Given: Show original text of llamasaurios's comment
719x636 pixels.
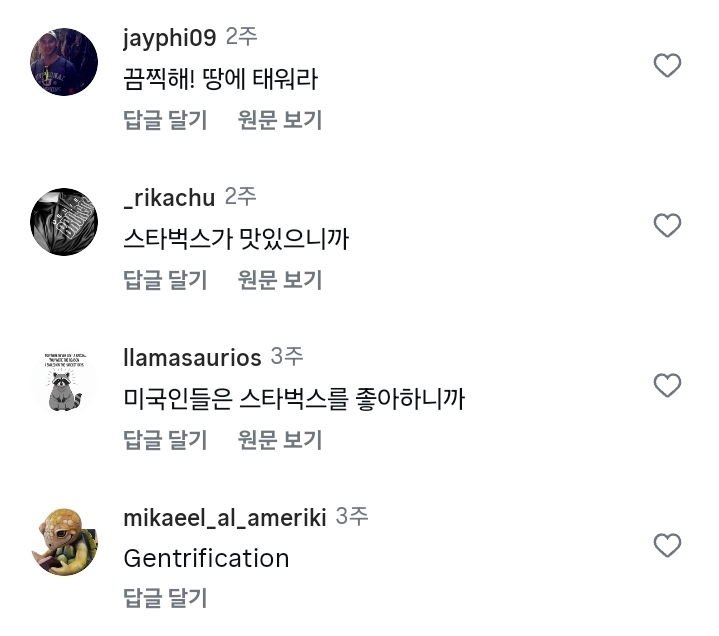Looking at the screenshot, I should [x=280, y=440].
